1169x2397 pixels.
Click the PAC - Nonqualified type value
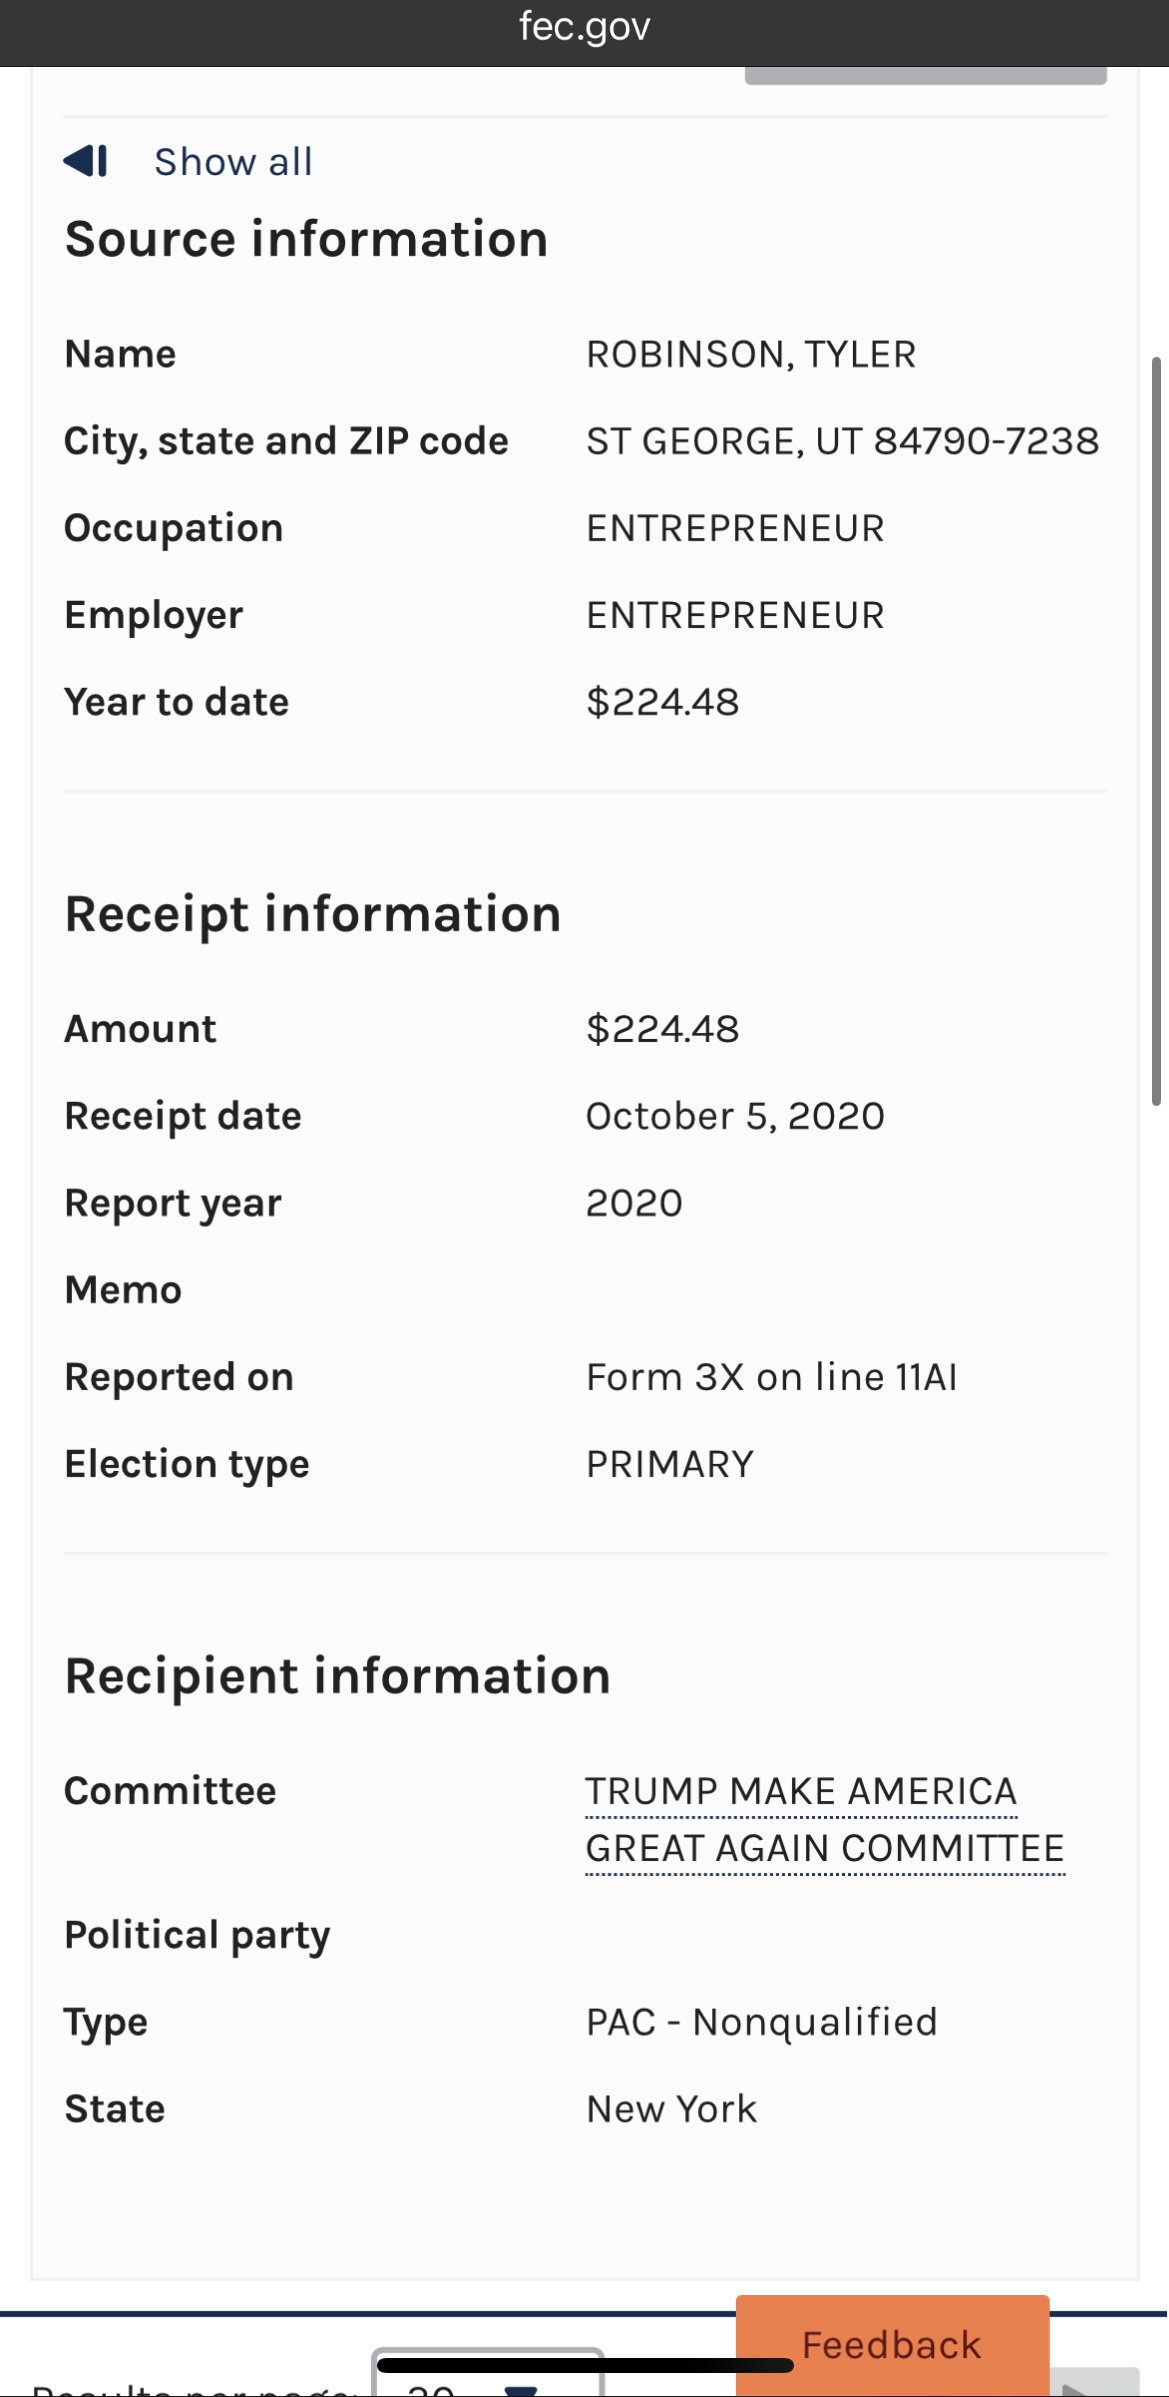761,2022
